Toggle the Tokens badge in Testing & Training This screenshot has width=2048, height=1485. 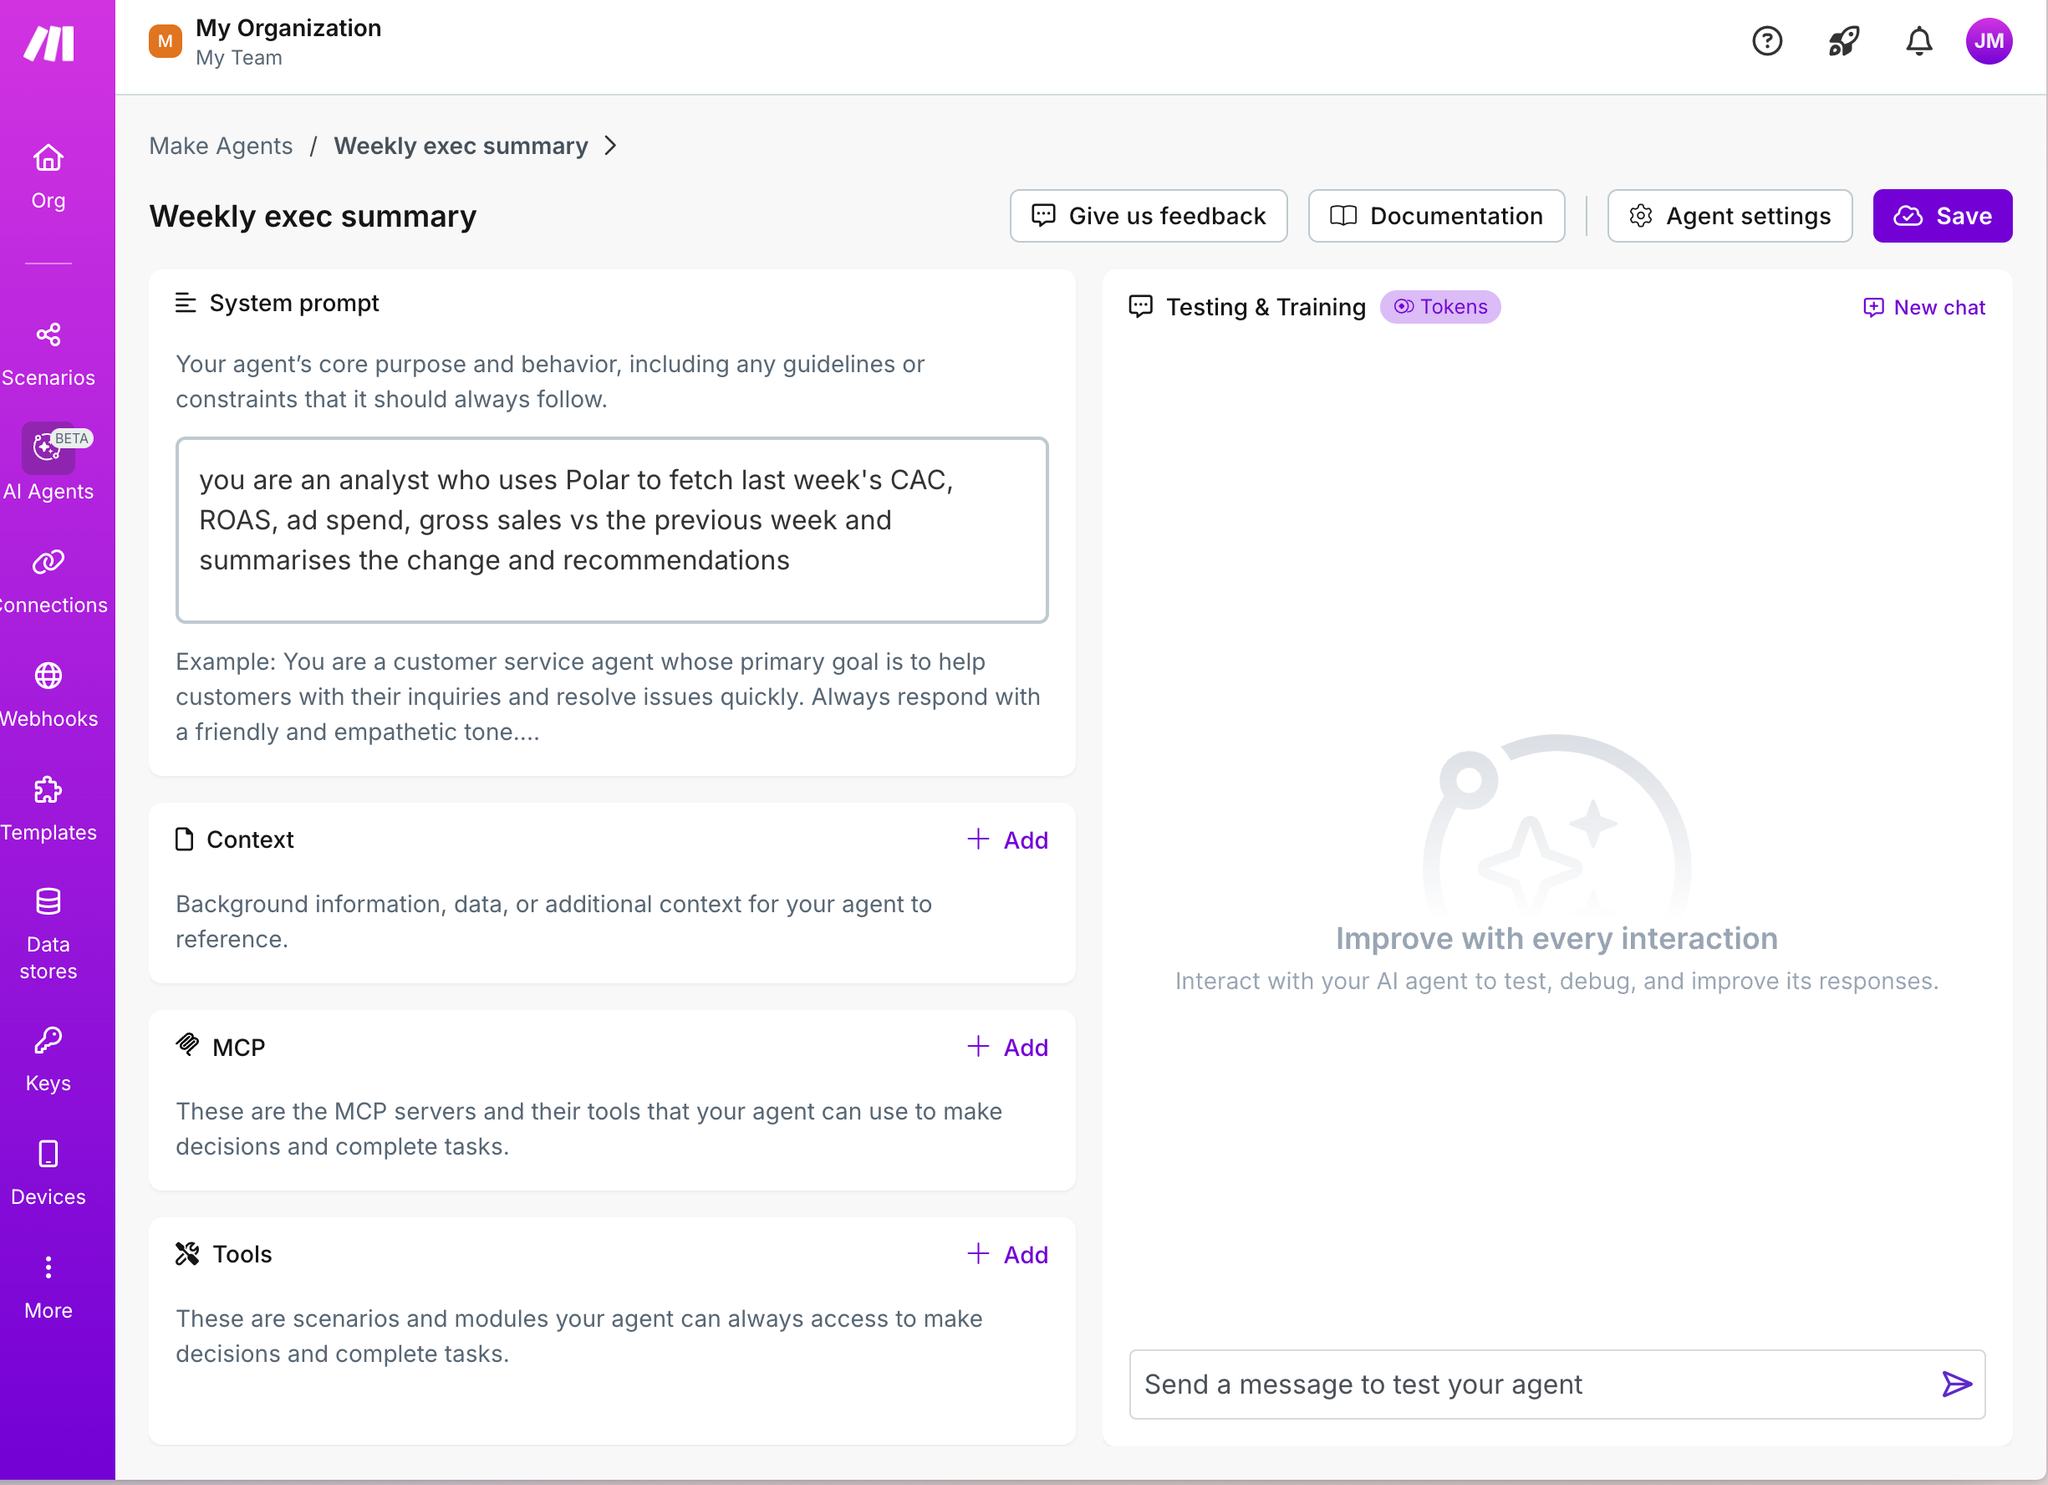pyautogui.click(x=1440, y=307)
